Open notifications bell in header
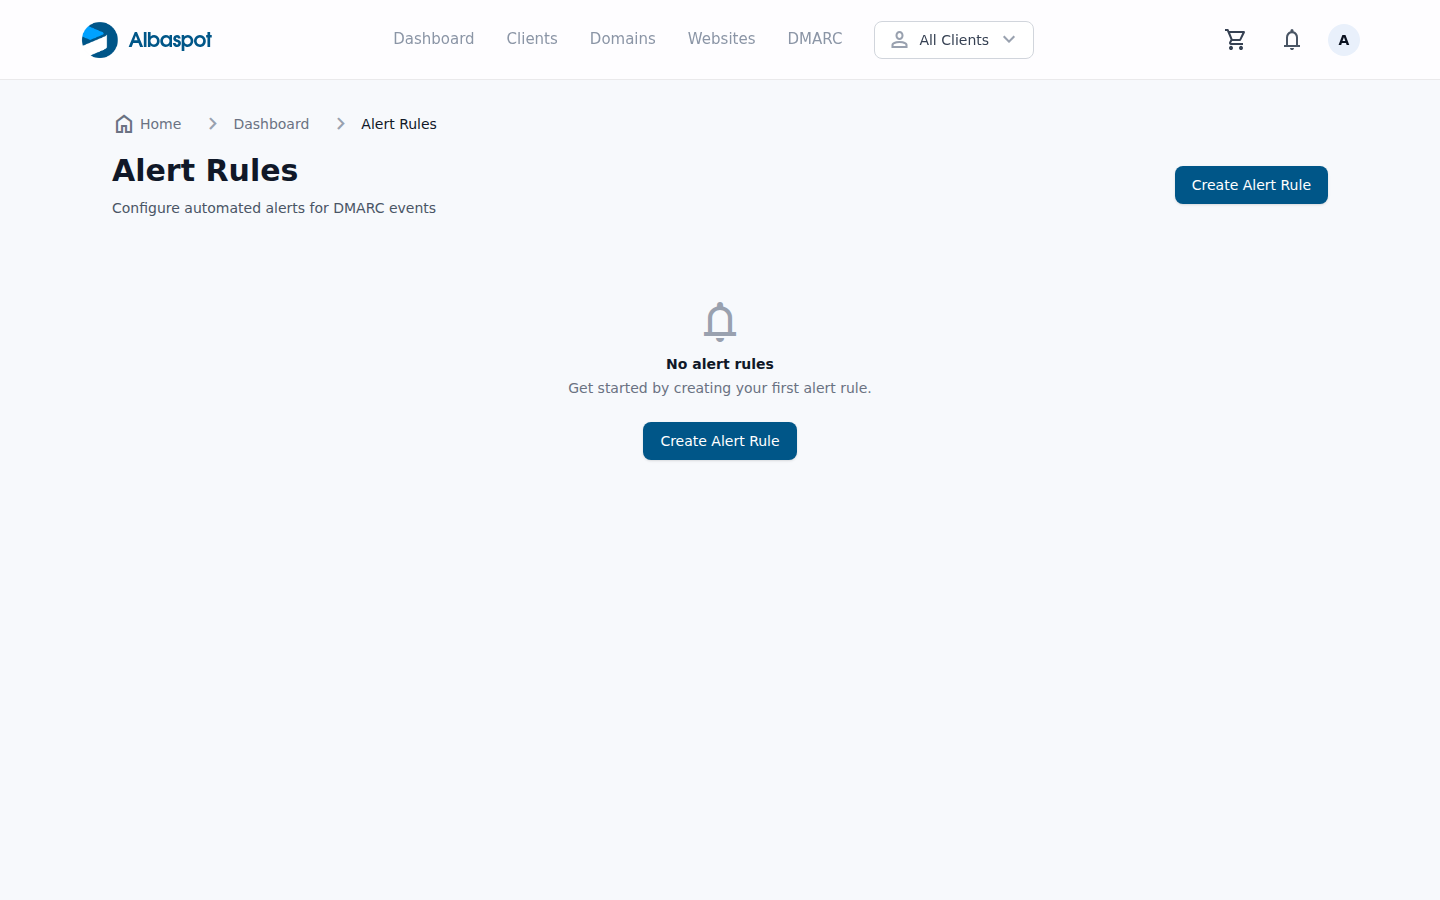 [x=1292, y=40]
